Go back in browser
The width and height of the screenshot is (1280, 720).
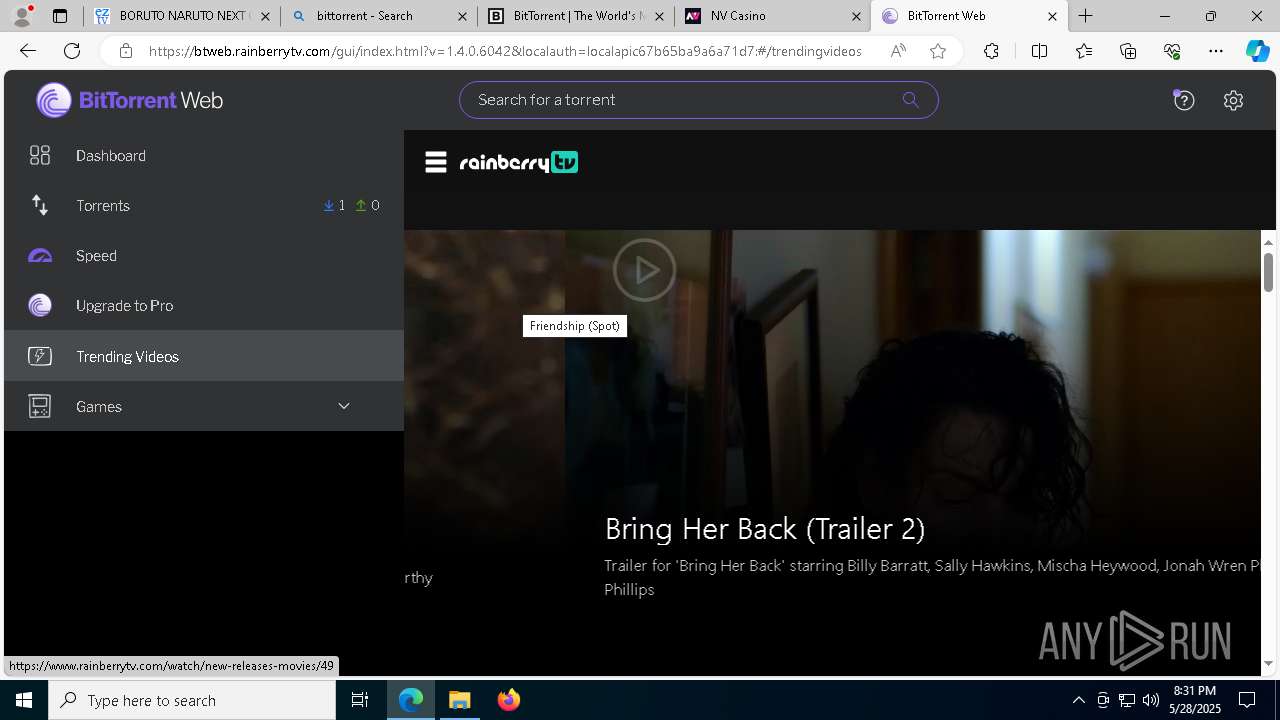[28, 51]
